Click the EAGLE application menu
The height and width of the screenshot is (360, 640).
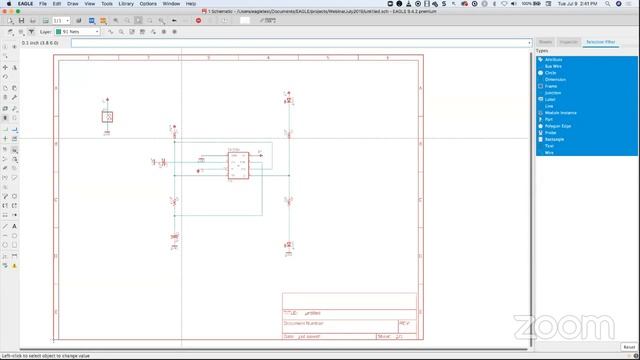25,4
